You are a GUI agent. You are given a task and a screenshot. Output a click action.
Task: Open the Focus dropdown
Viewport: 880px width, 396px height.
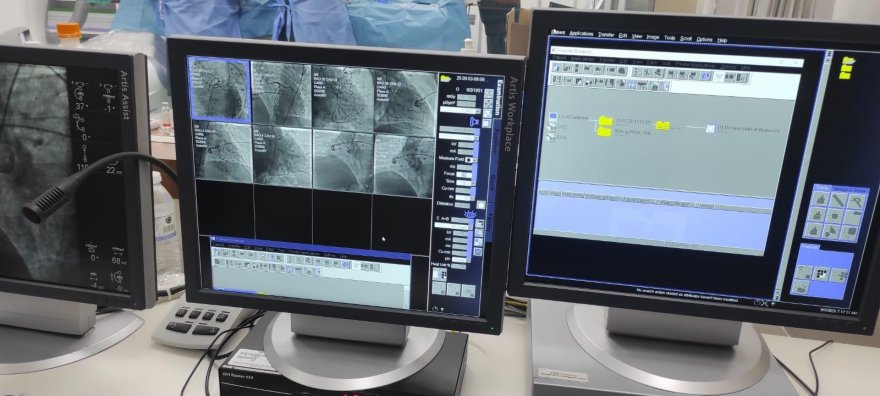pyautogui.click(x=464, y=174)
